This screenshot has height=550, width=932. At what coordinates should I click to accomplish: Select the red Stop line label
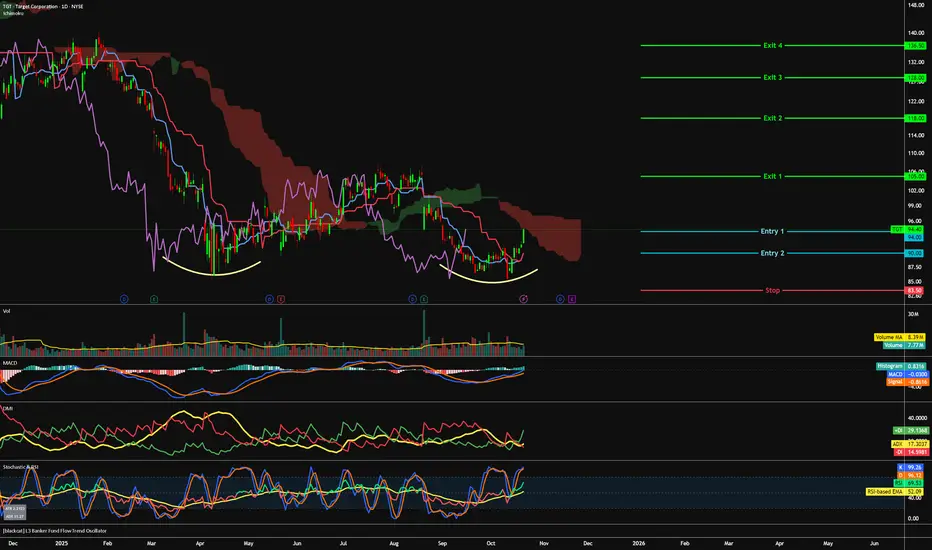click(772, 290)
